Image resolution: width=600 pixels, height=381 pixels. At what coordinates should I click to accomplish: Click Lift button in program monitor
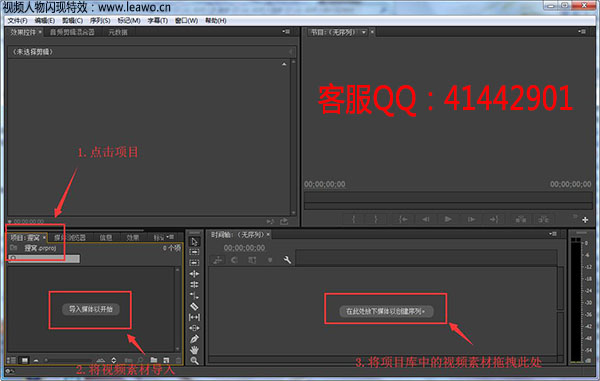coord(520,219)
